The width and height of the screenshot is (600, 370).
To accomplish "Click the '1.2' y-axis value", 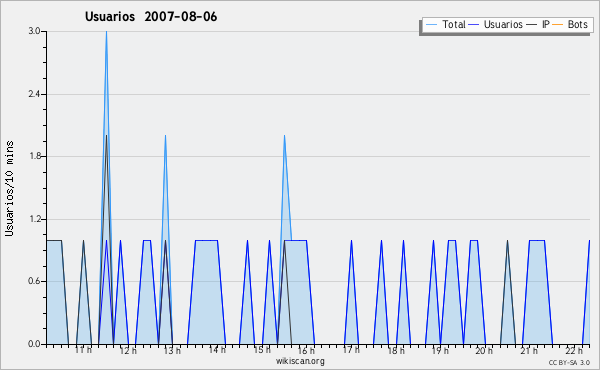I will [34, 219].
